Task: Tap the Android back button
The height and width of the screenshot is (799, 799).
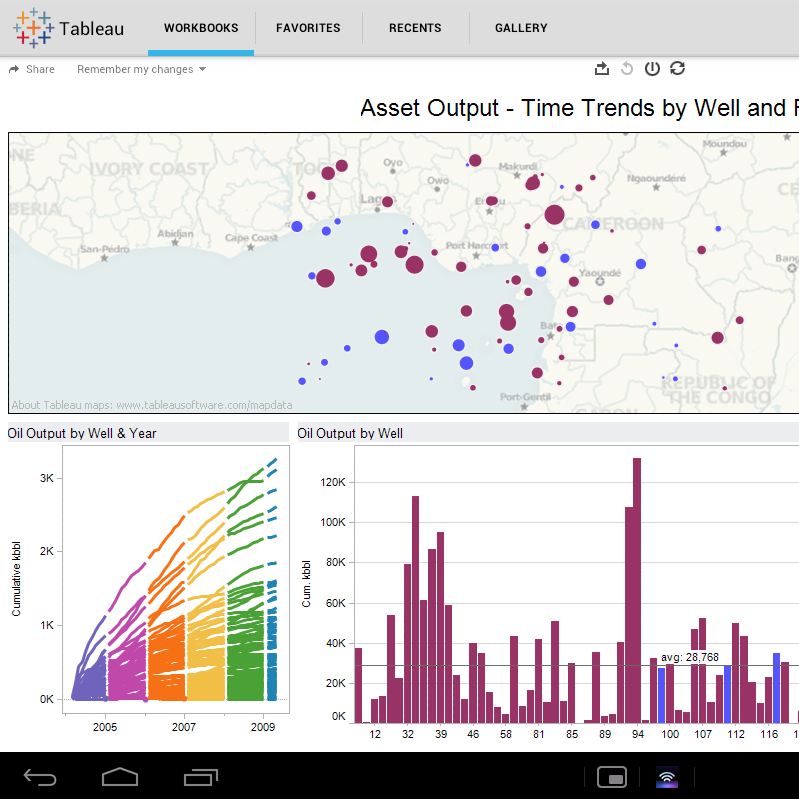Action: click(41, 776)
